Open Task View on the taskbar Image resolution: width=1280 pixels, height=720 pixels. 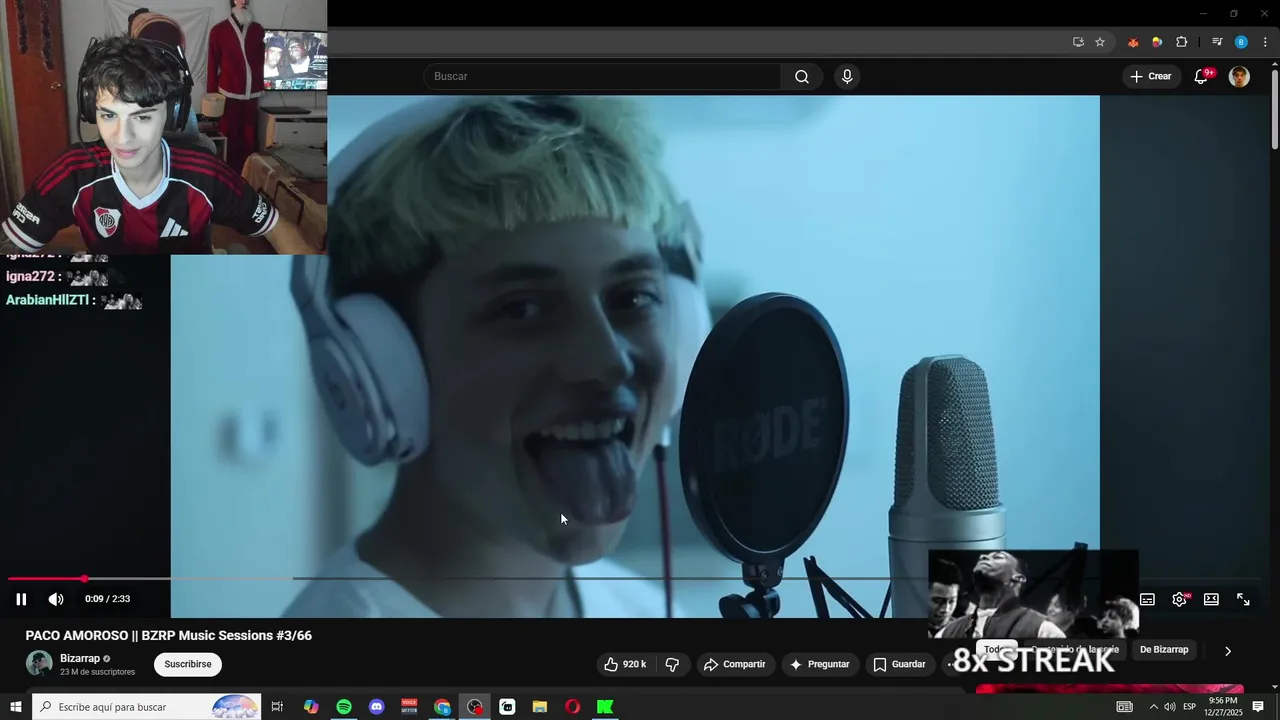tap(277, 707)
